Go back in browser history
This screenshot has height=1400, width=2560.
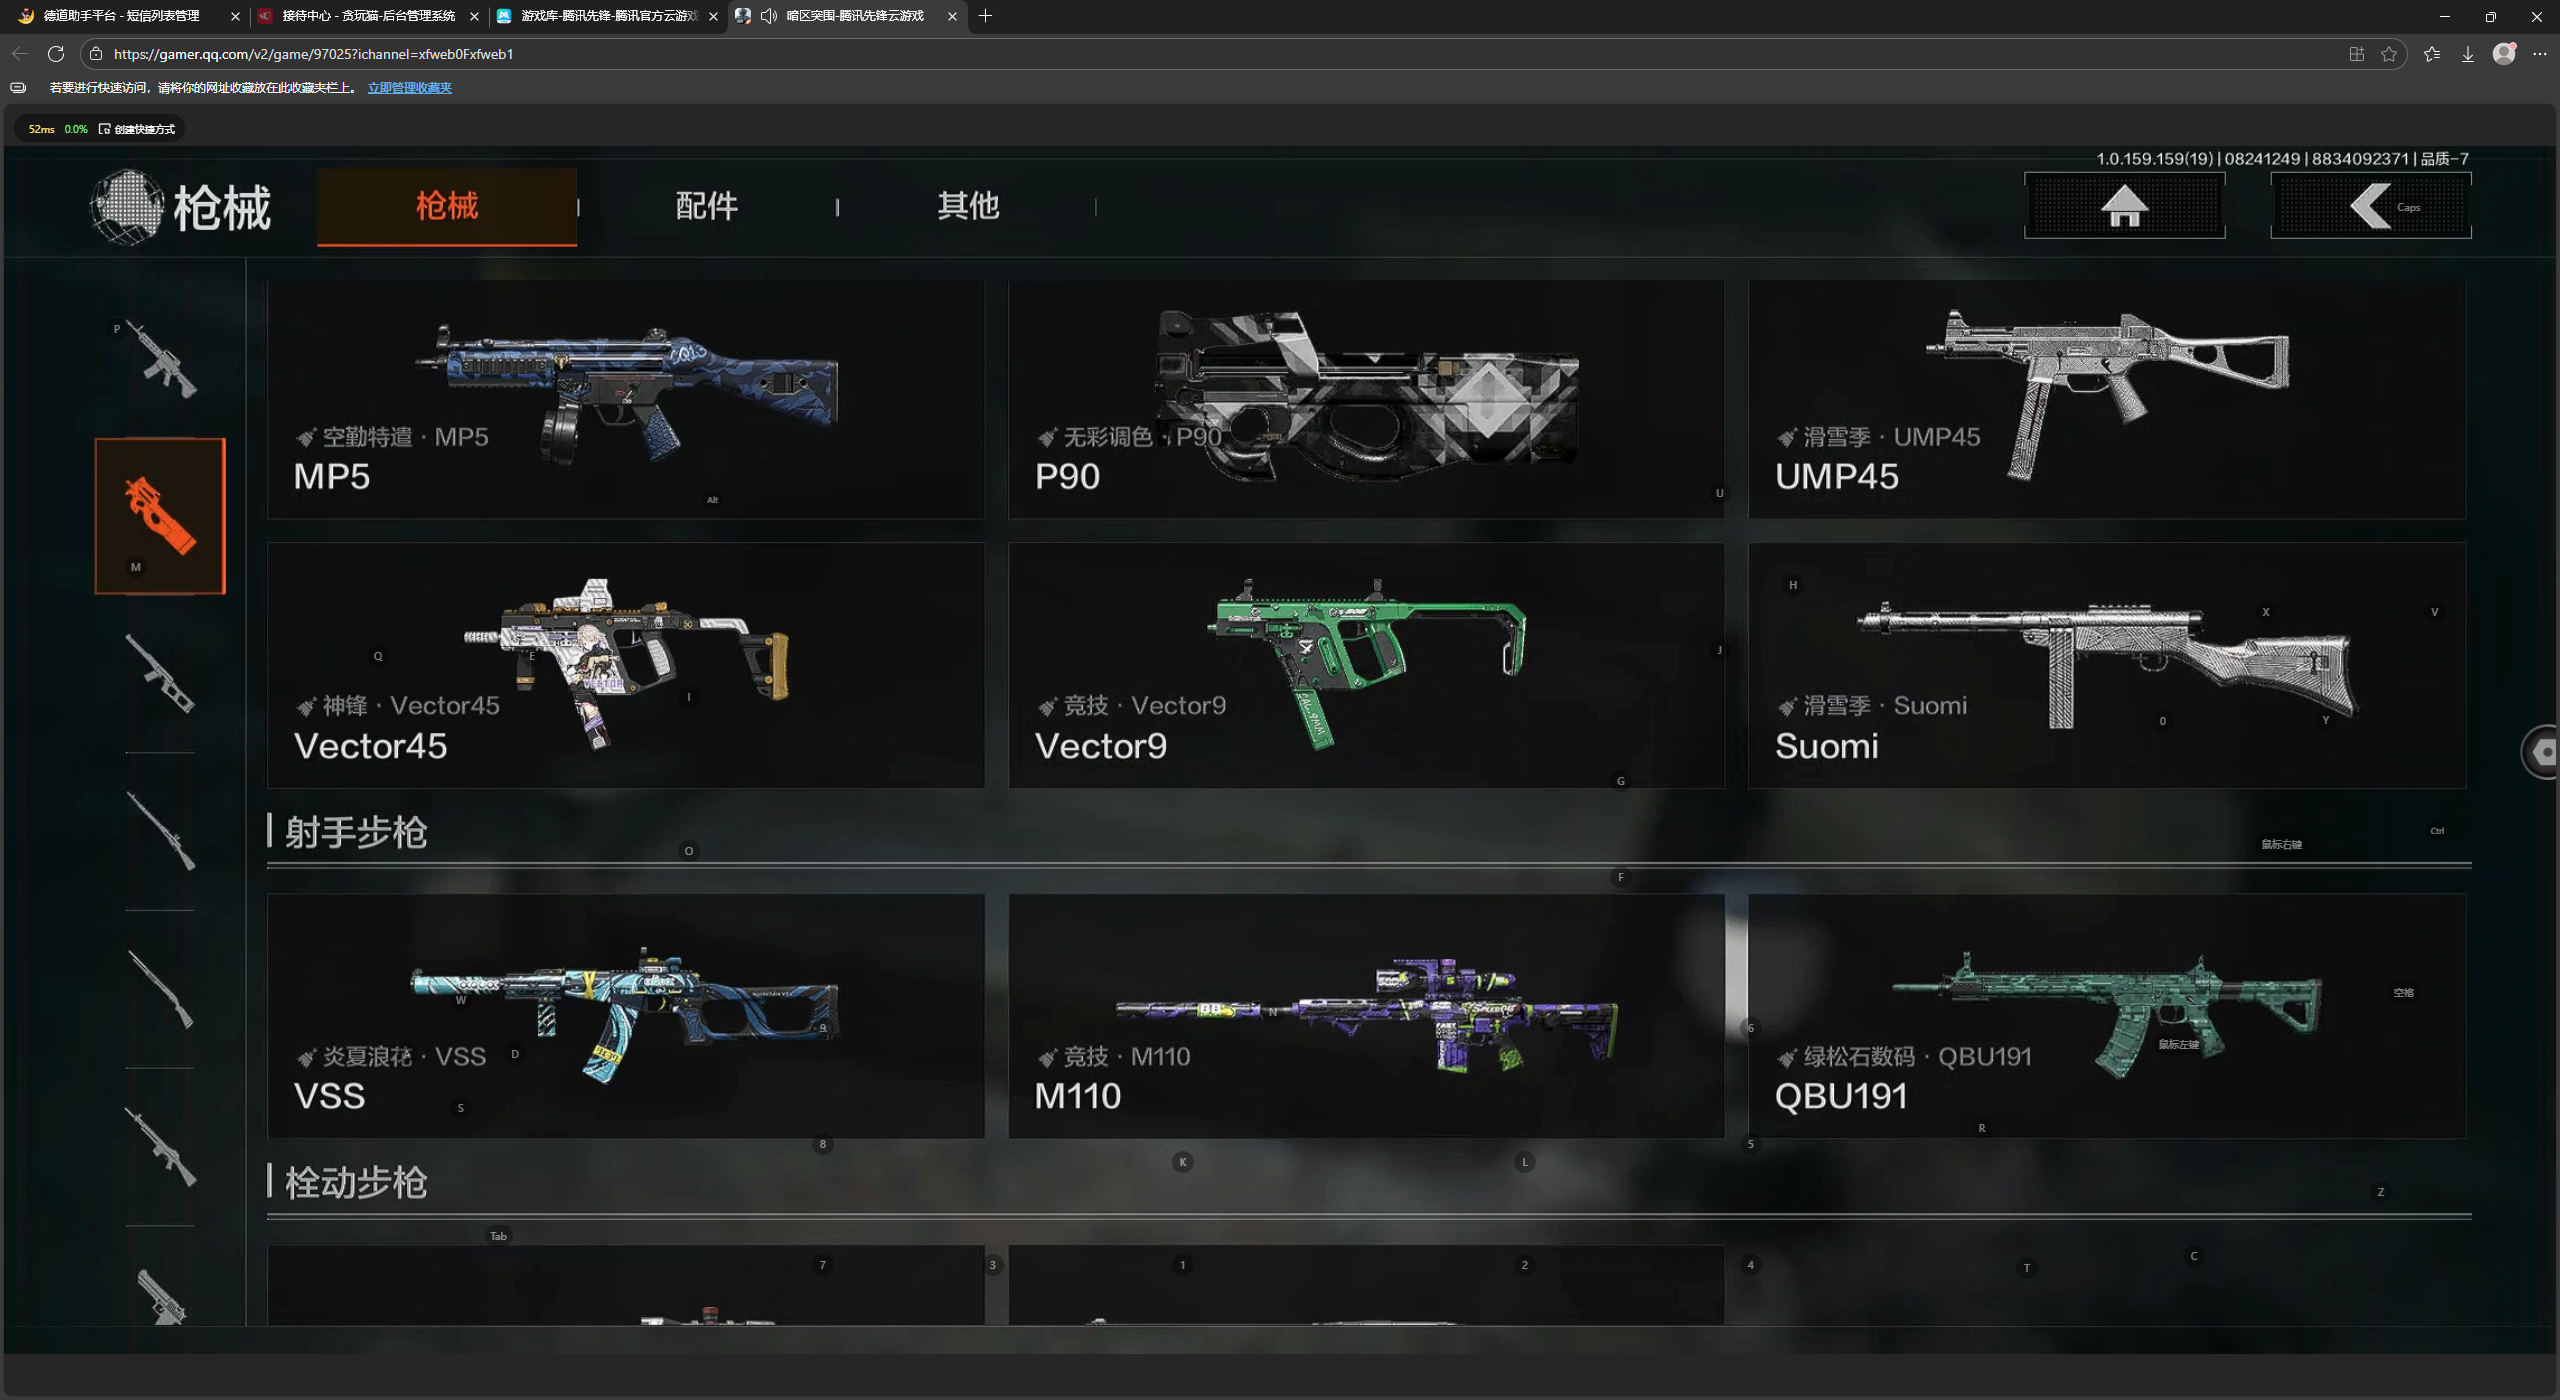pos(20,54)
